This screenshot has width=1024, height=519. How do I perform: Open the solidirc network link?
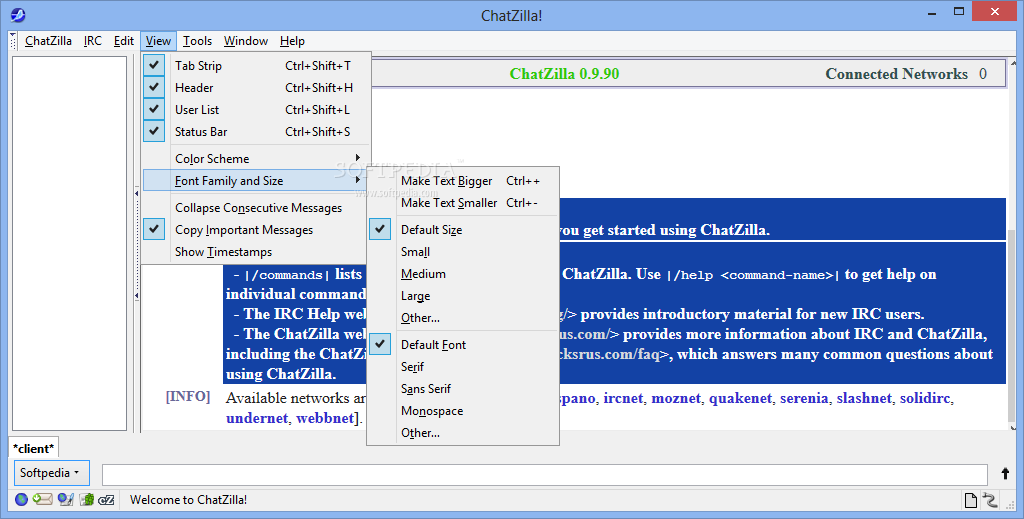click(x=925, y=398)
